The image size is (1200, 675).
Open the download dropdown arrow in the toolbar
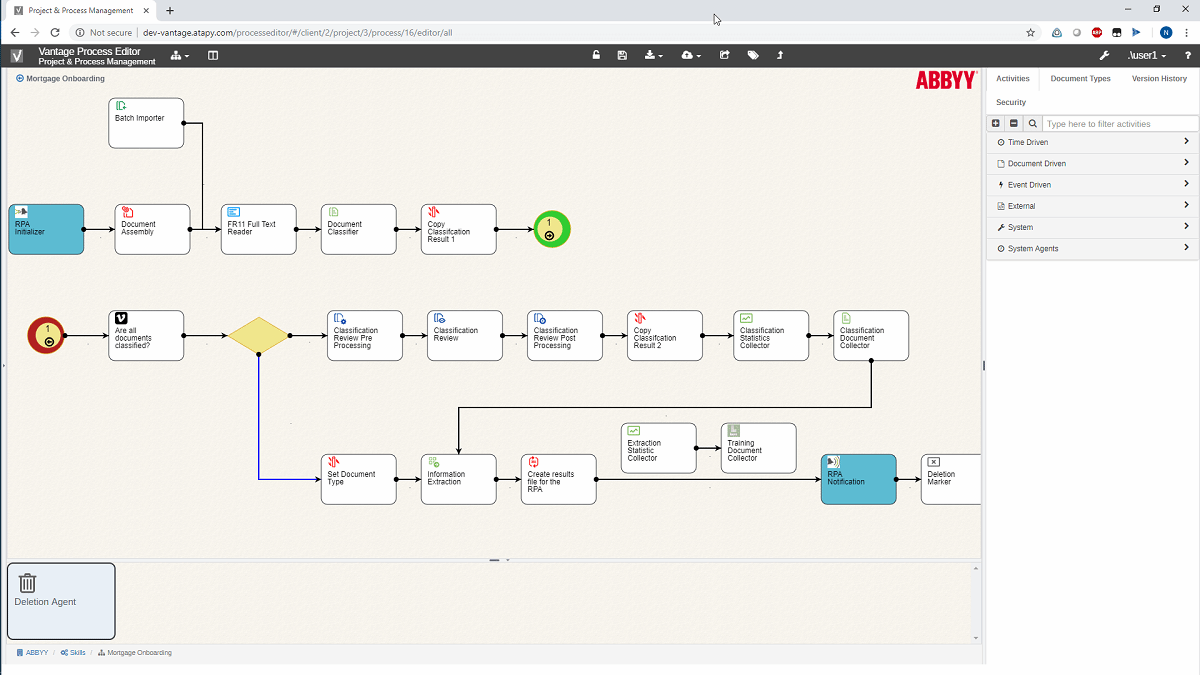(663, 55)
